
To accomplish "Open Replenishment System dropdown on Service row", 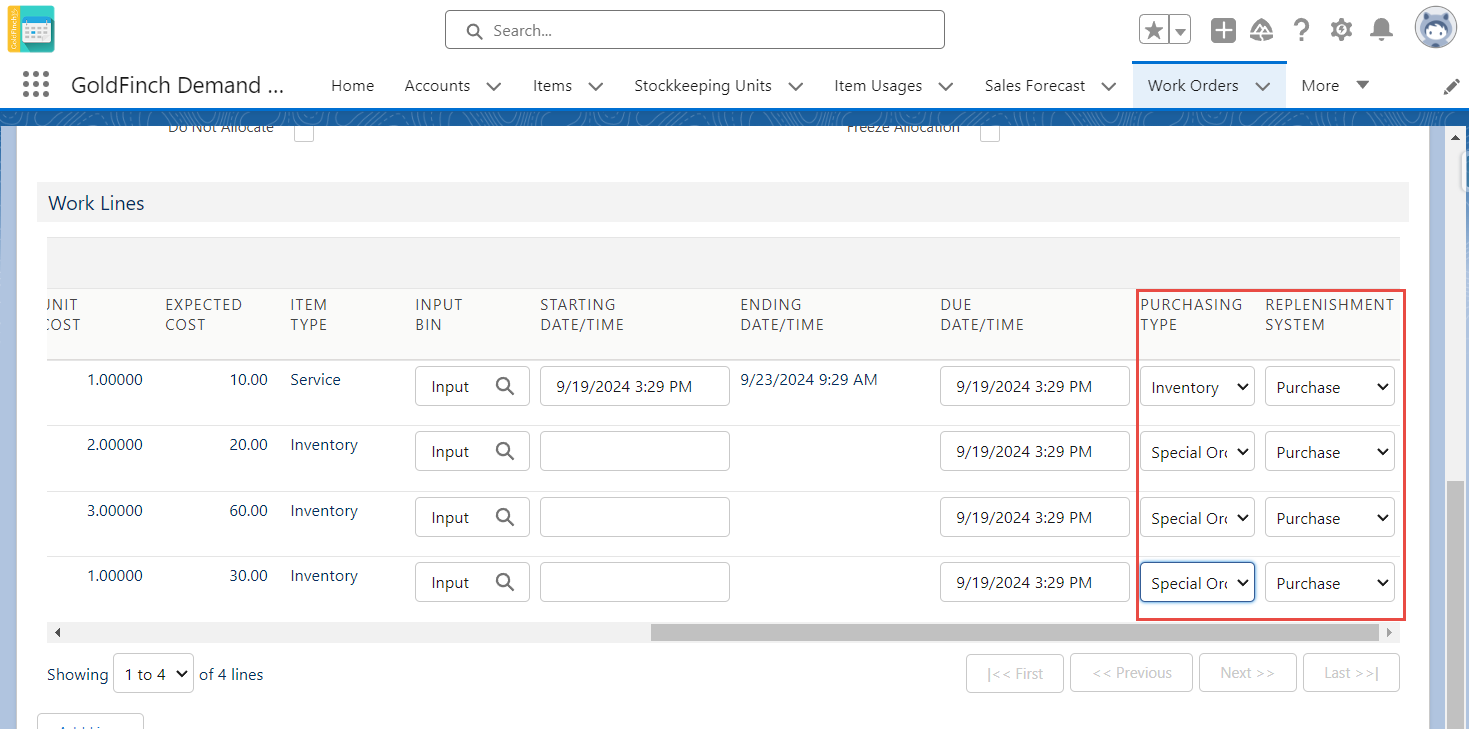I will [1330, 387].
